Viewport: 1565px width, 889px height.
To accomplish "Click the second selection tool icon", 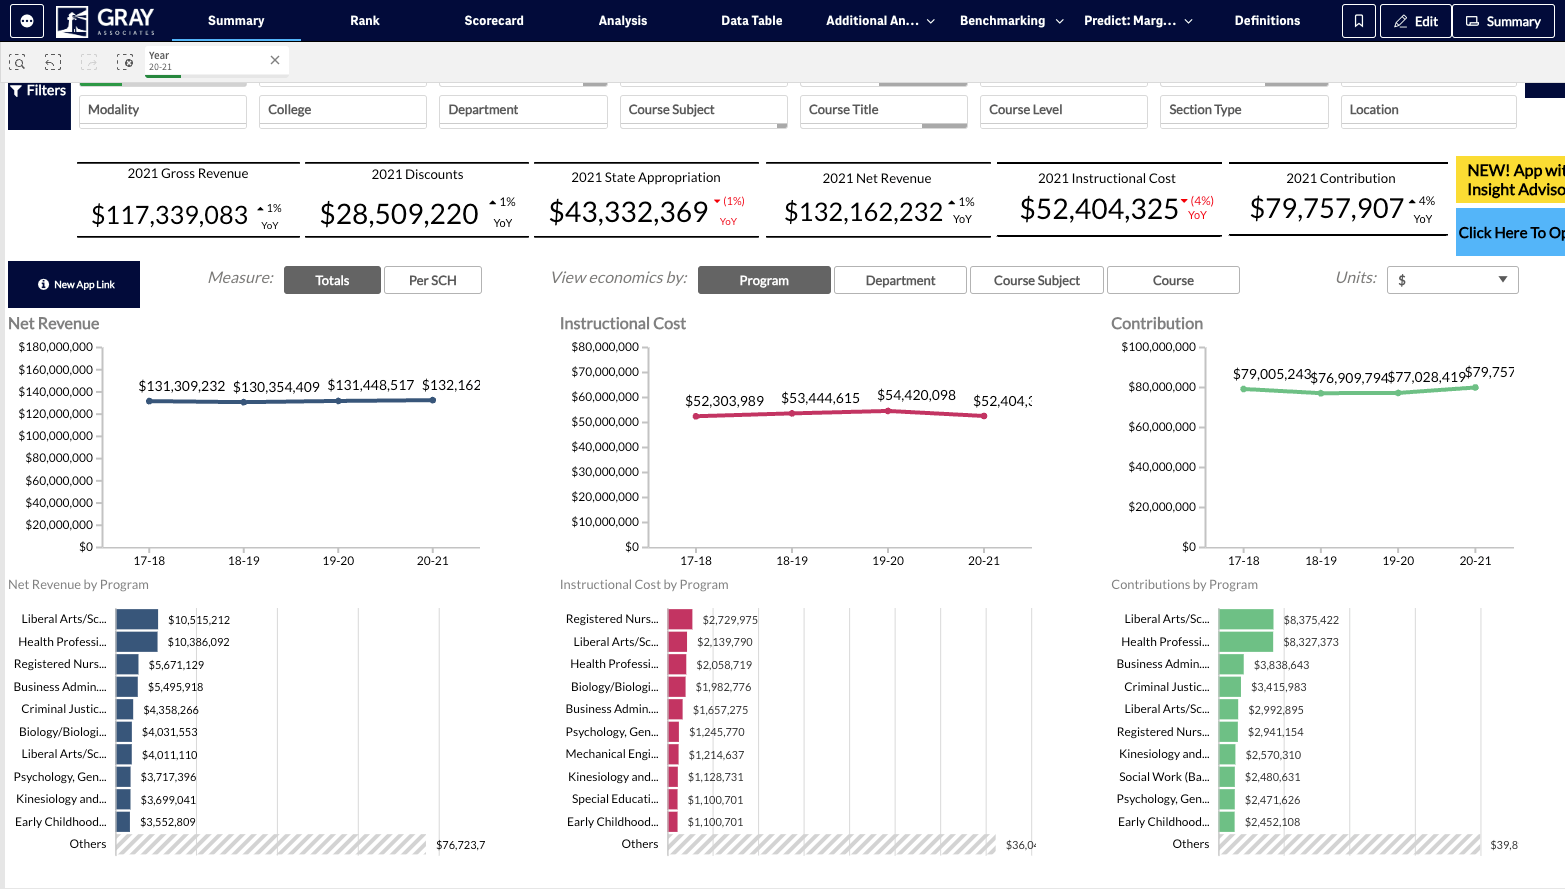I will (x=53, y=62).
